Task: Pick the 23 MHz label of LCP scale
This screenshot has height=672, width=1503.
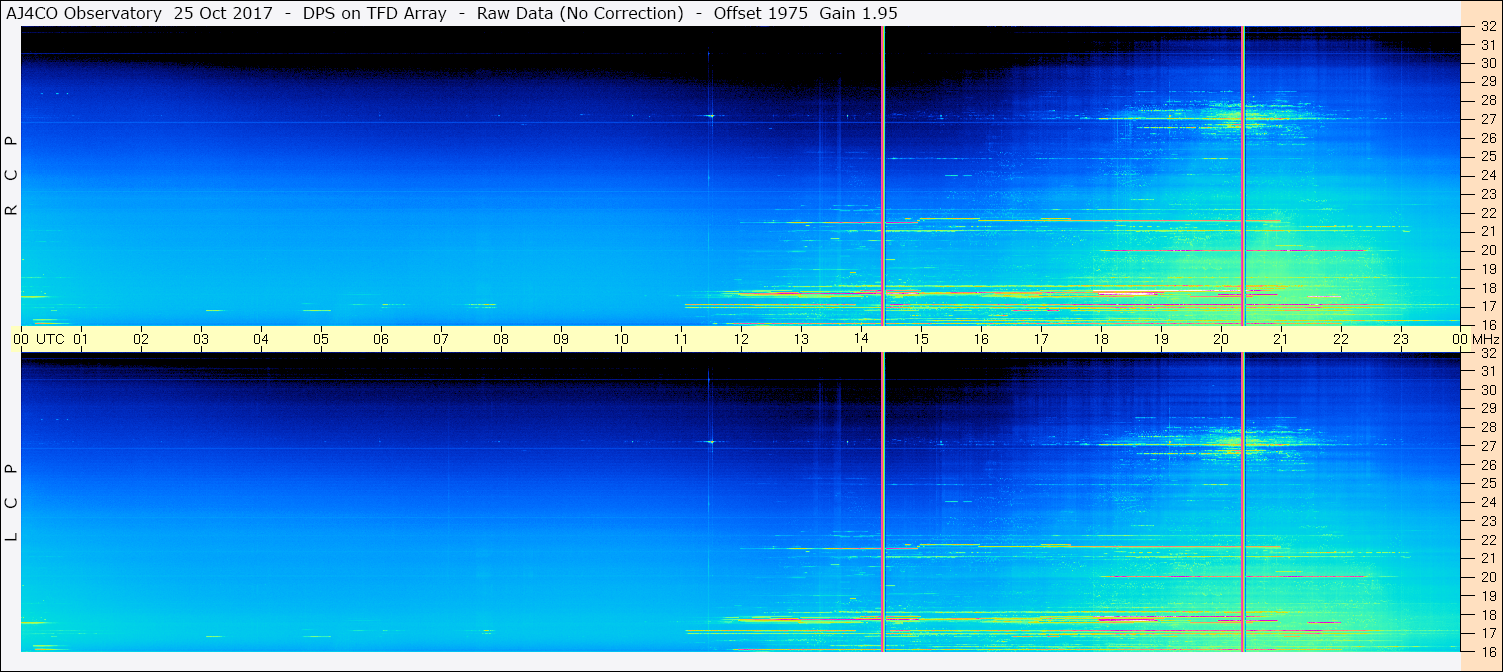Action: click(x=1488, y=521)
